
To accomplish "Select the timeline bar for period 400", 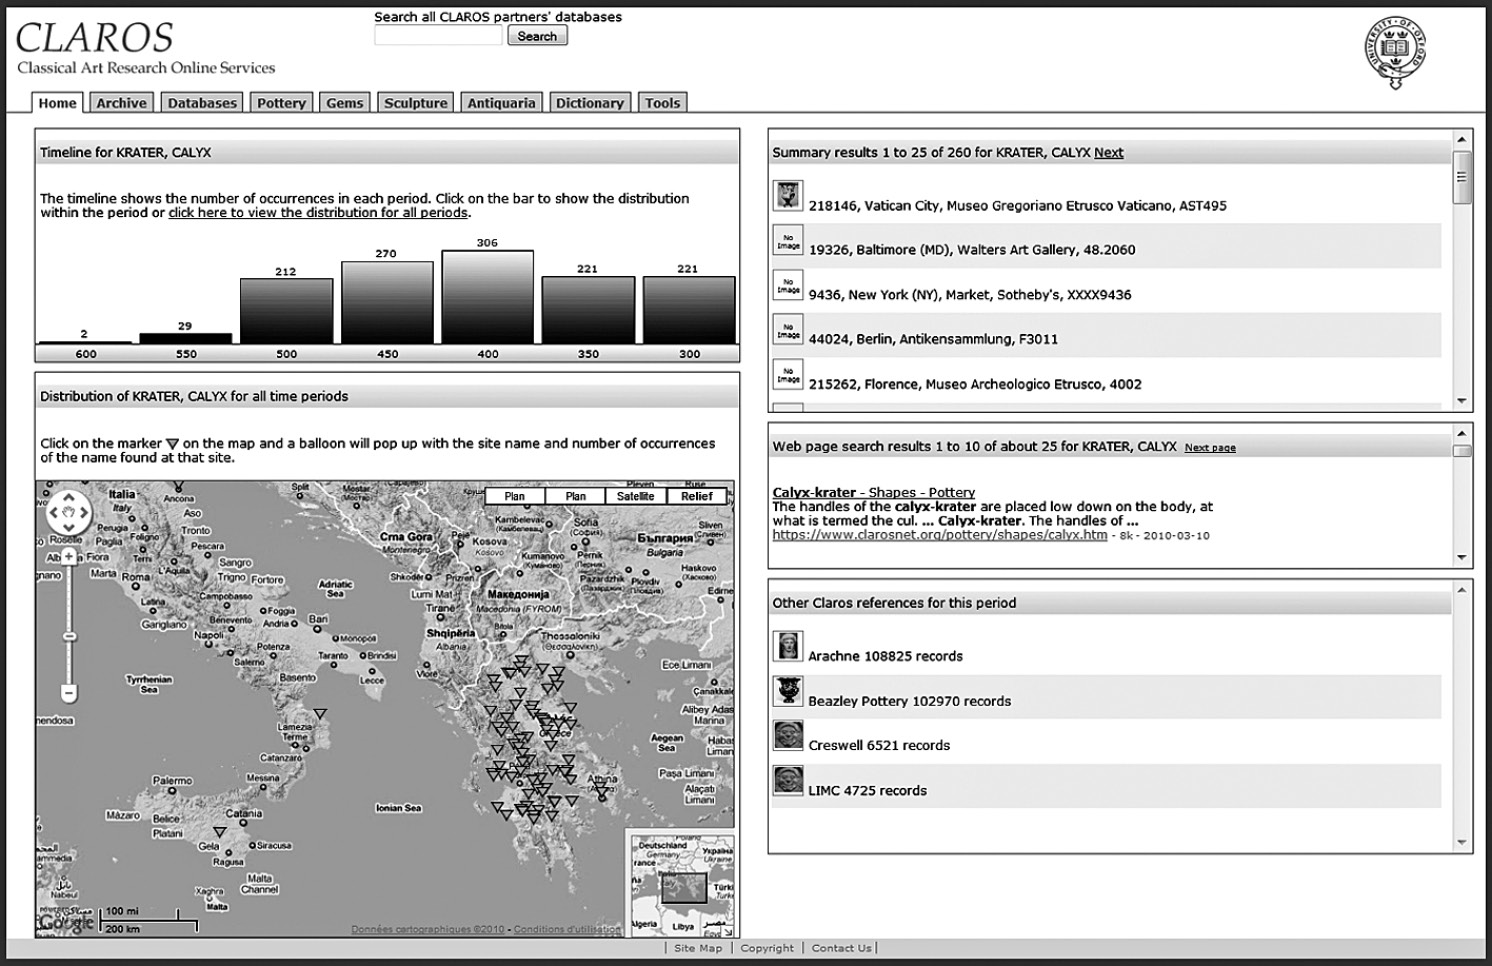I will click(x=488, y=298).
